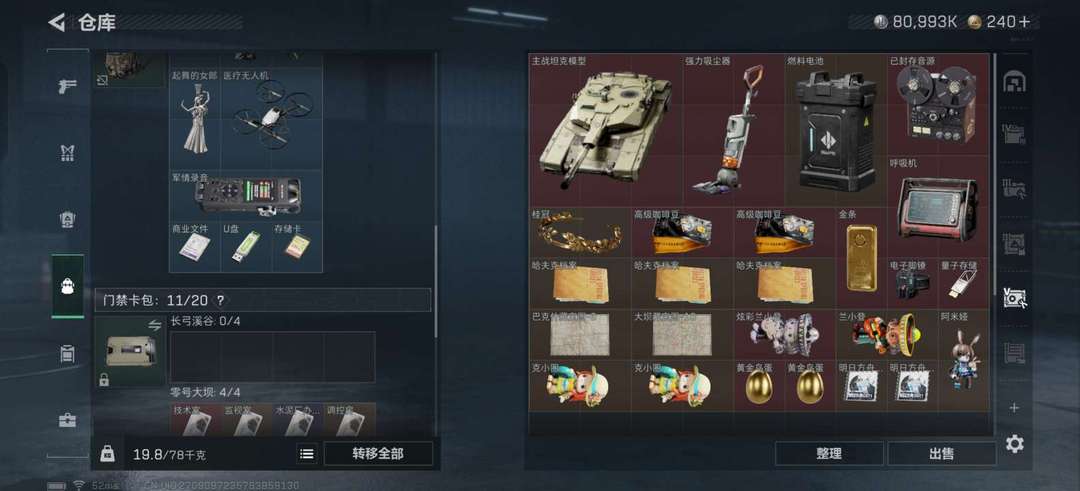Add a storage box with plus icon
The height and width of the screenshot is (491, 1080).
pos(1014,408)
